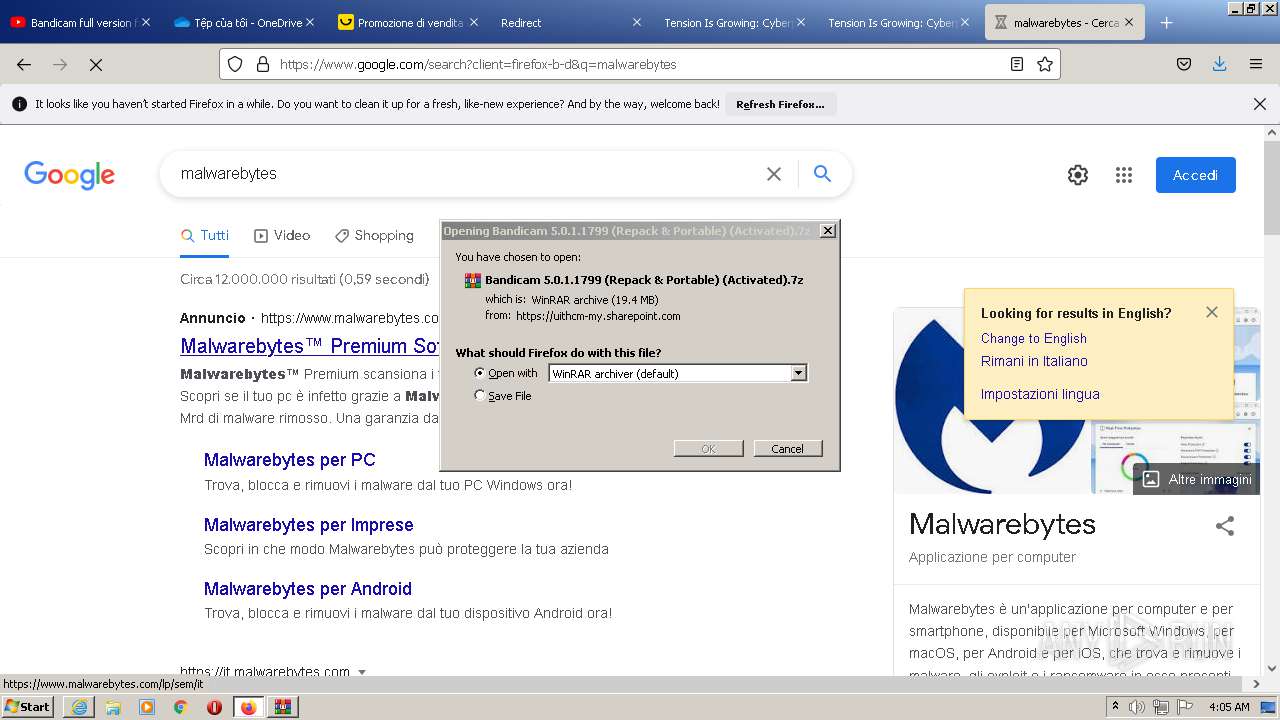The image size is (1280, 720).
Task: Open Google settings gear icon
Action: click(x=1078, y=175)
